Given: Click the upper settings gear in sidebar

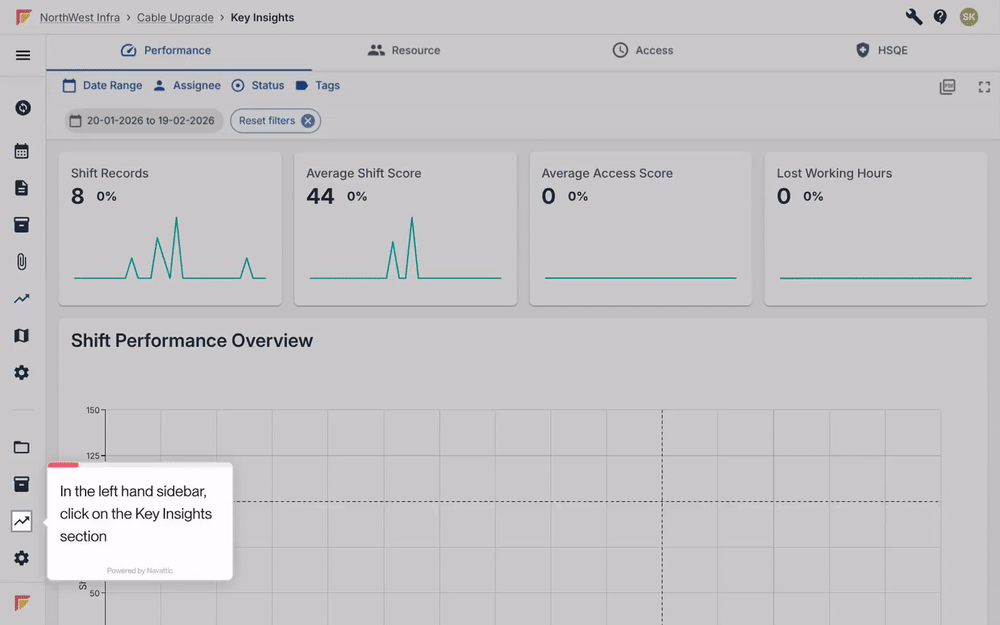Looking at the screenshot, I should [22, 372].
